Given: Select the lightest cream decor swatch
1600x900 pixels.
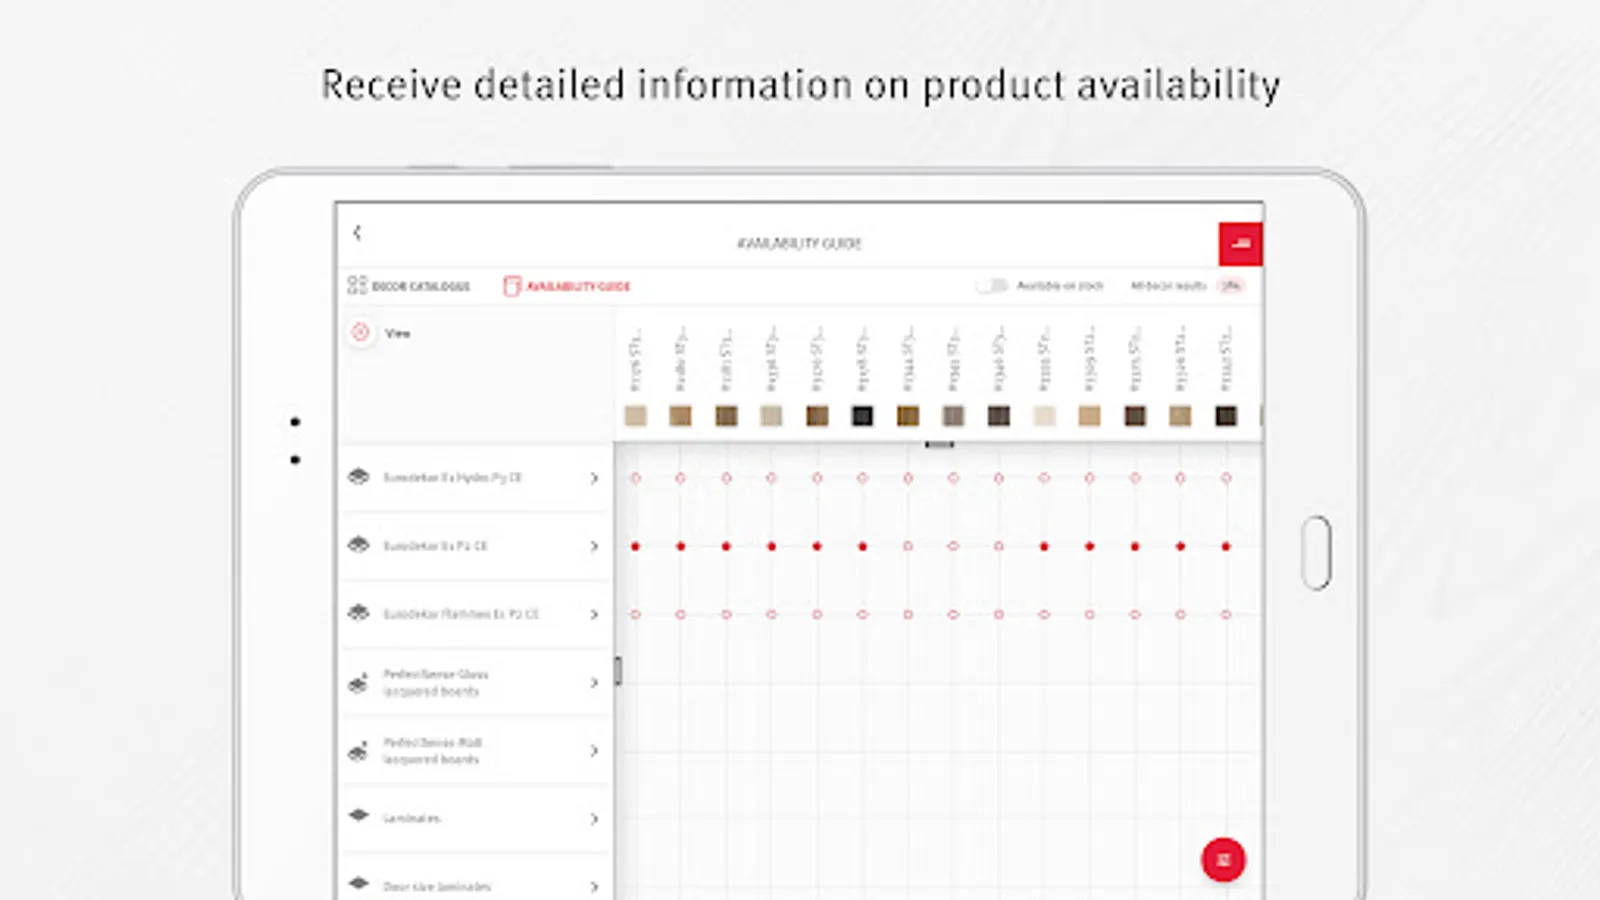Looking at the screenshot, I should click(x=1044, y=416).
